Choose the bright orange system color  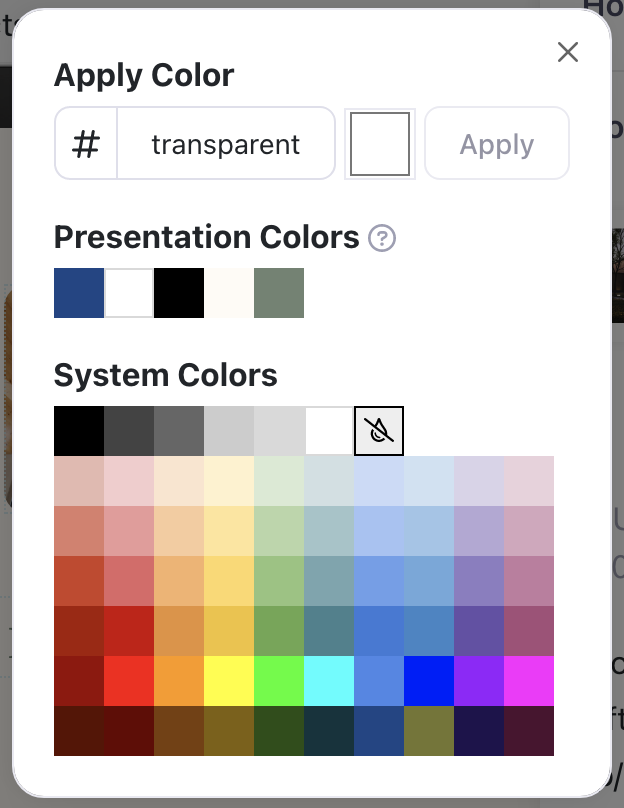179,681
